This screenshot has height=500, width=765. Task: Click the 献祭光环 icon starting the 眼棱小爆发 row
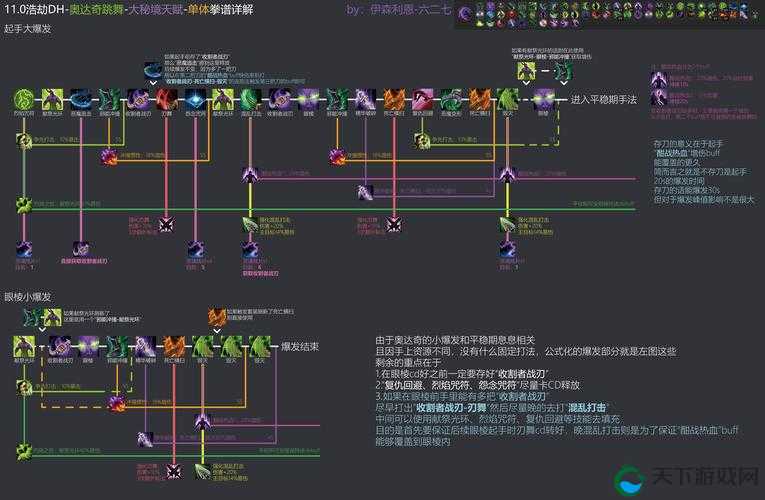(24, 346)
